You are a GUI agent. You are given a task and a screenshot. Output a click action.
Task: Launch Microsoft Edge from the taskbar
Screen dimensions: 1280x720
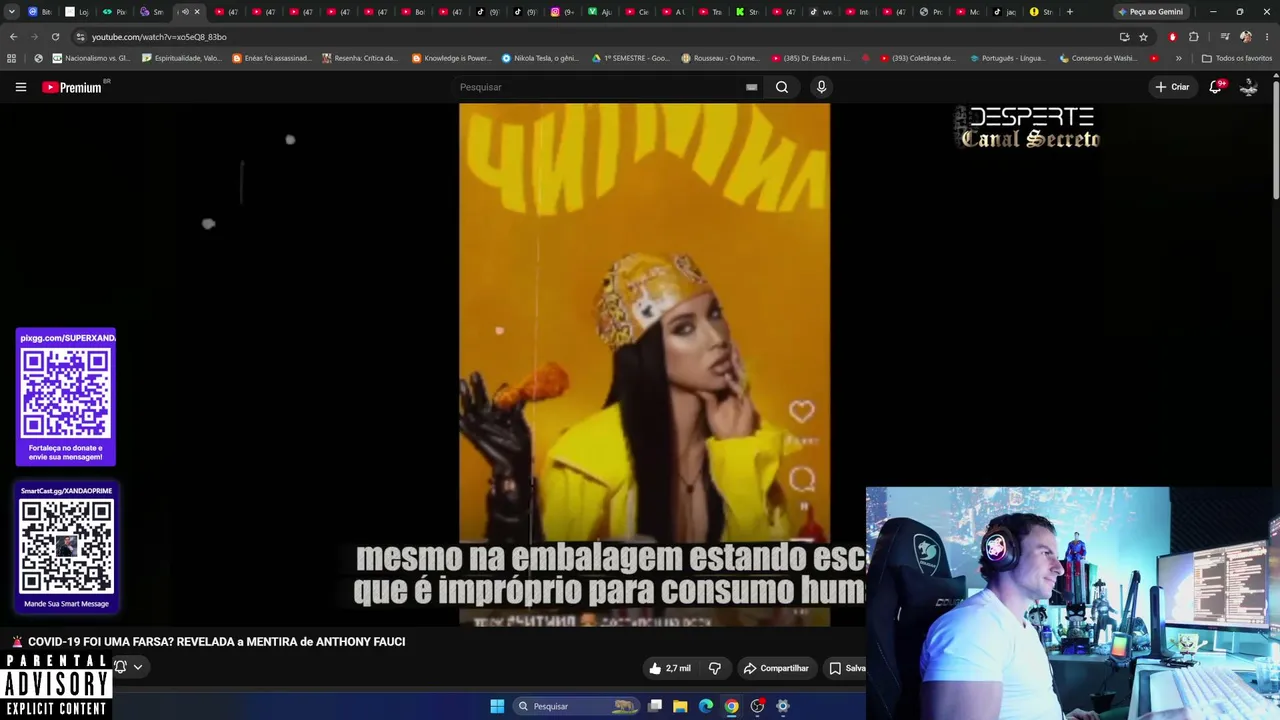coord(706,706)
